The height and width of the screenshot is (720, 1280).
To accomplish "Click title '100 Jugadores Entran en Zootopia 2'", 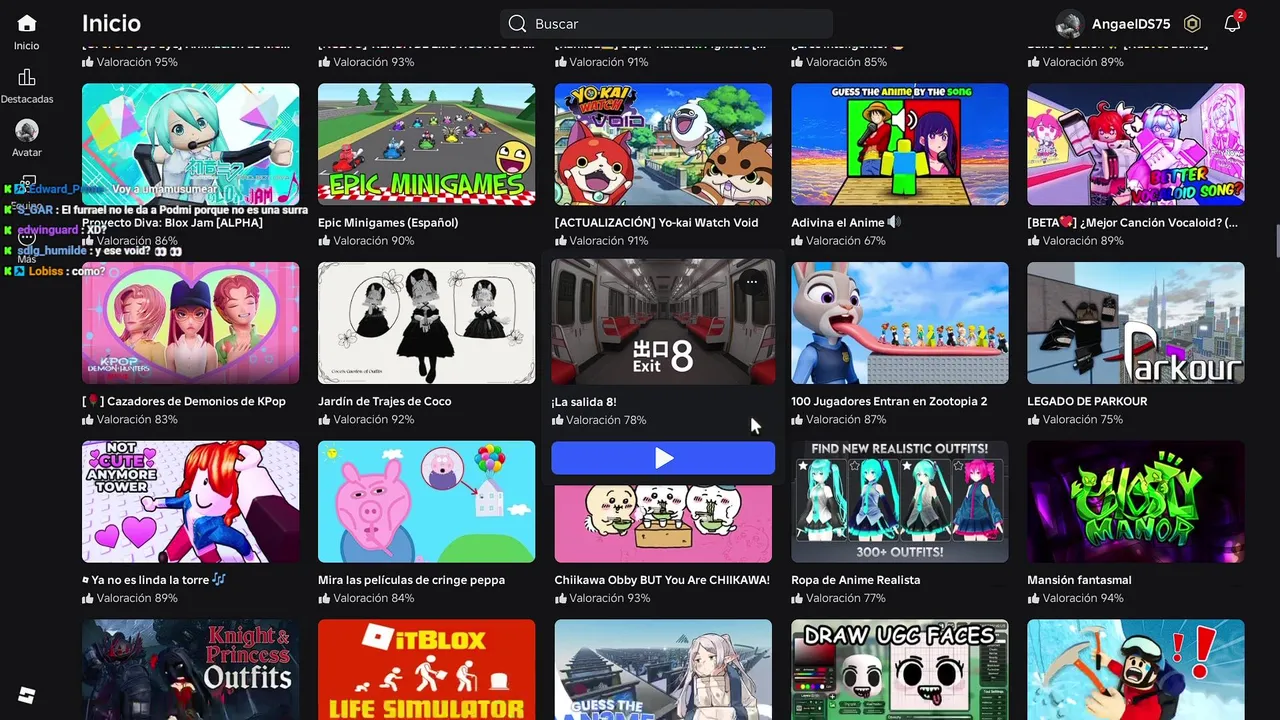I will pos(889,401).
